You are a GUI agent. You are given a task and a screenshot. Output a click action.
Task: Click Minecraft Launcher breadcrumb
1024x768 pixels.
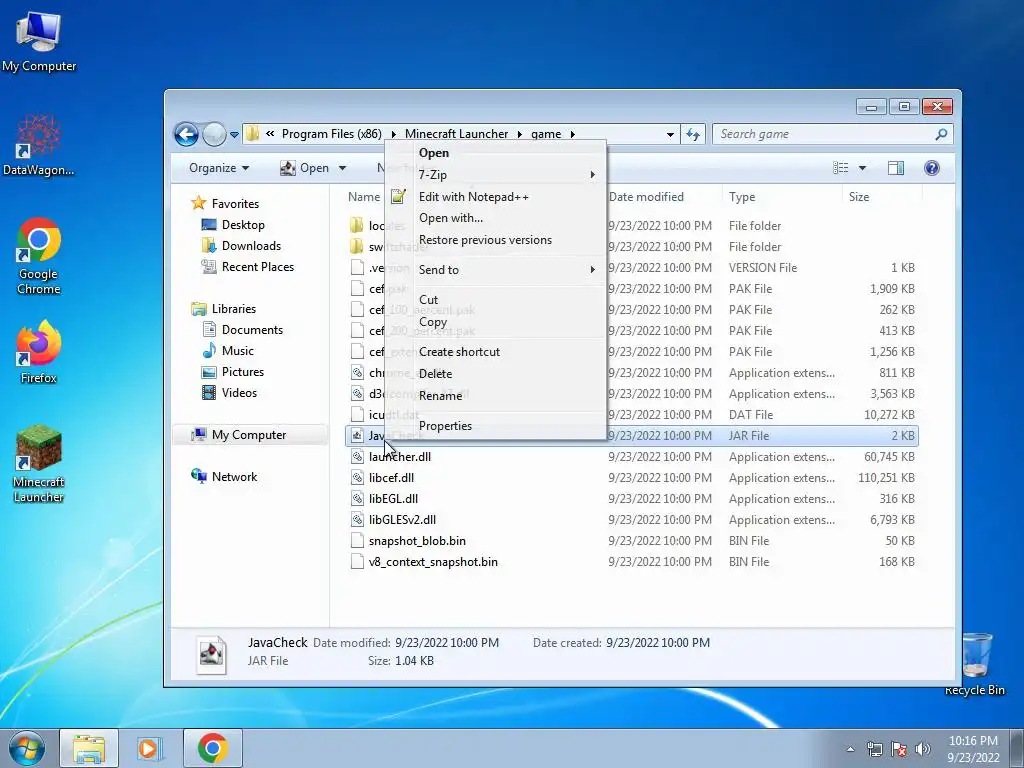pos(456,134)
